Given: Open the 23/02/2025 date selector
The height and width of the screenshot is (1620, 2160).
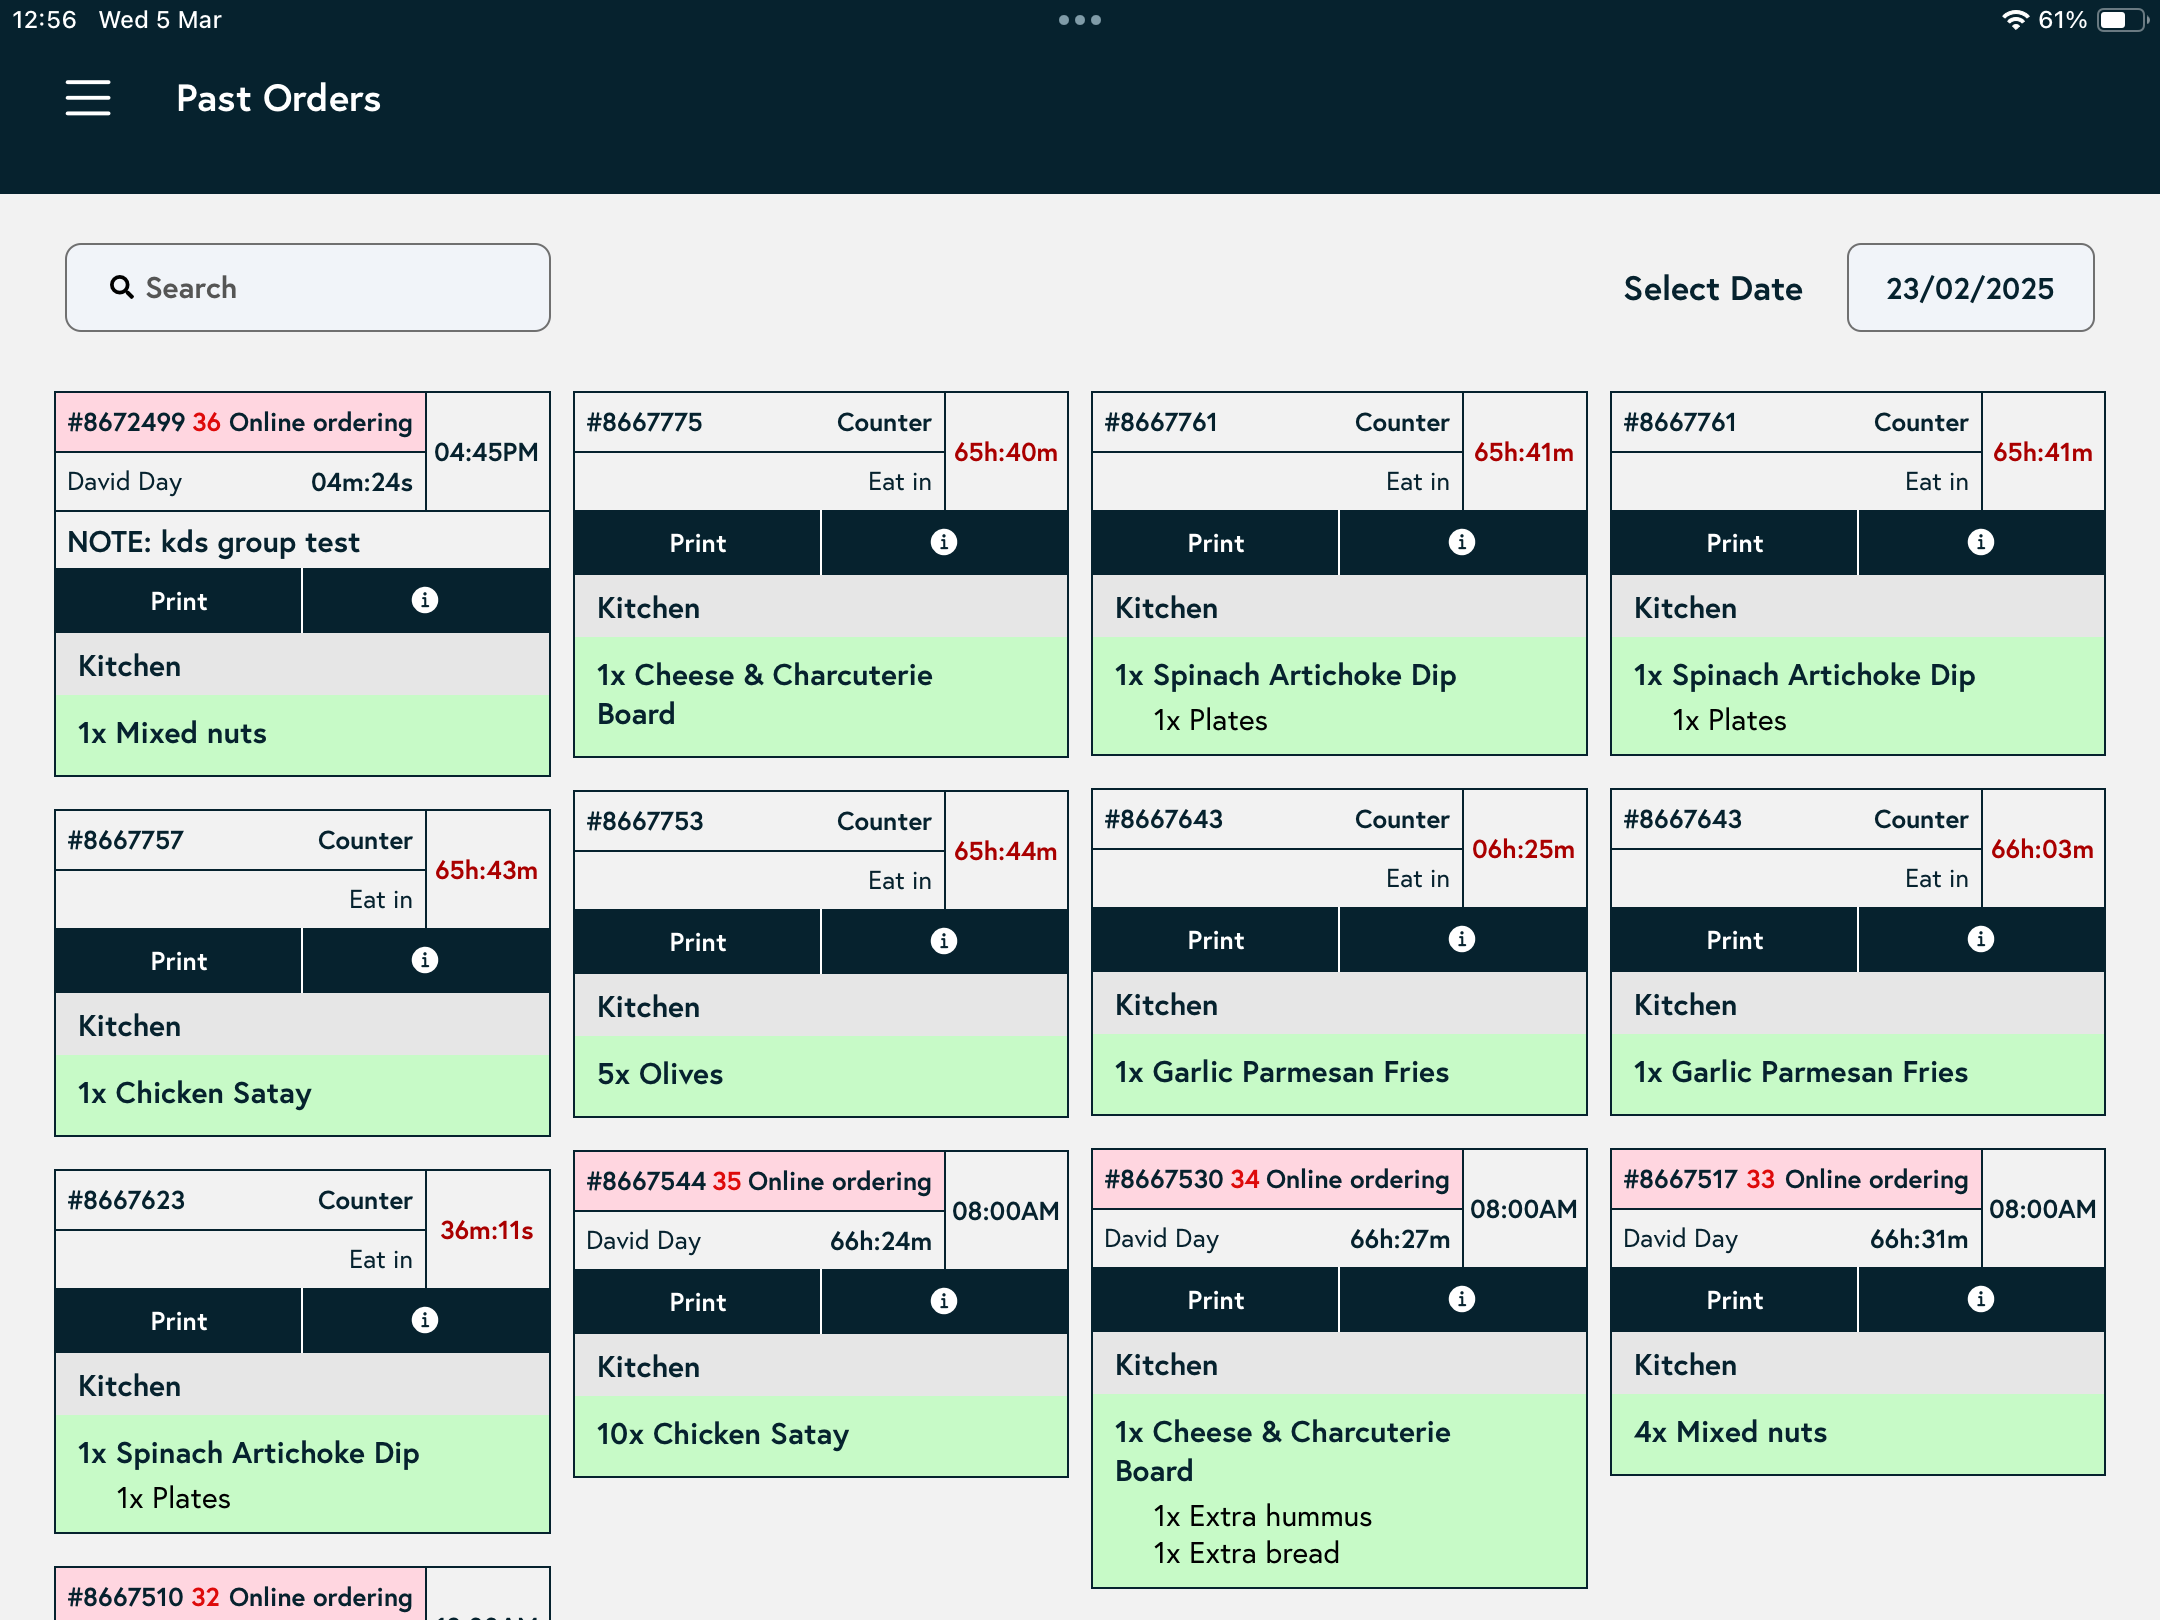Looking at the screenshot, I should (x=1969, y=288).
